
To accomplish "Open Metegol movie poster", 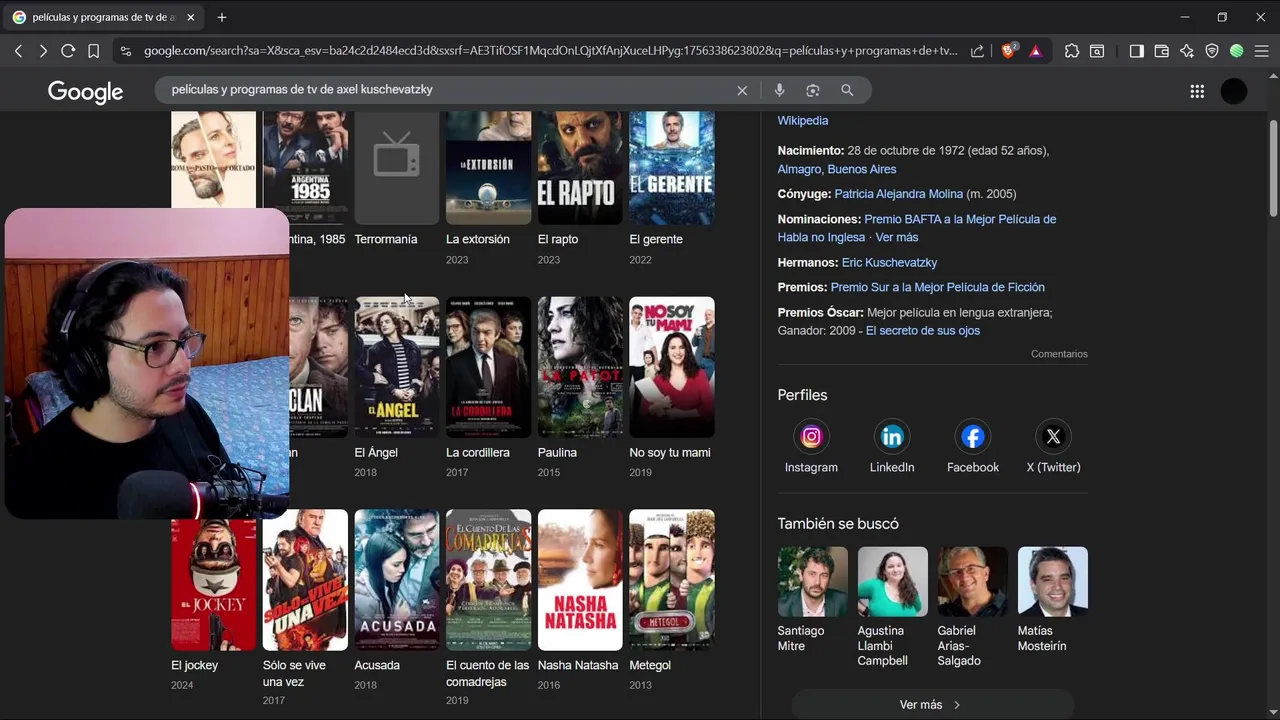I will [x=672, y=580].
